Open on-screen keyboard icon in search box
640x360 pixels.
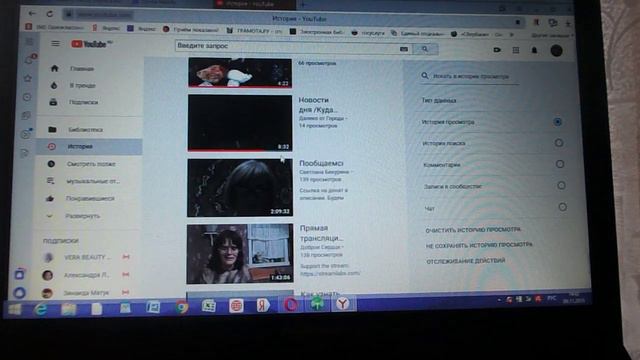pos(404,49)
